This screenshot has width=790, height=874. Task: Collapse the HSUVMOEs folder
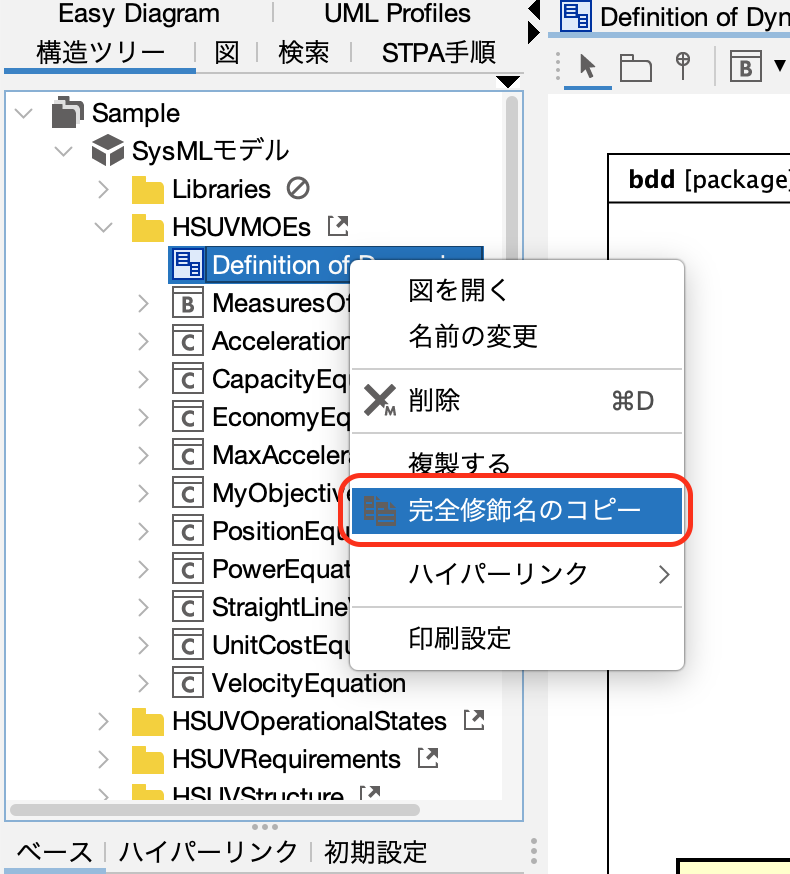tap(103, 227)
